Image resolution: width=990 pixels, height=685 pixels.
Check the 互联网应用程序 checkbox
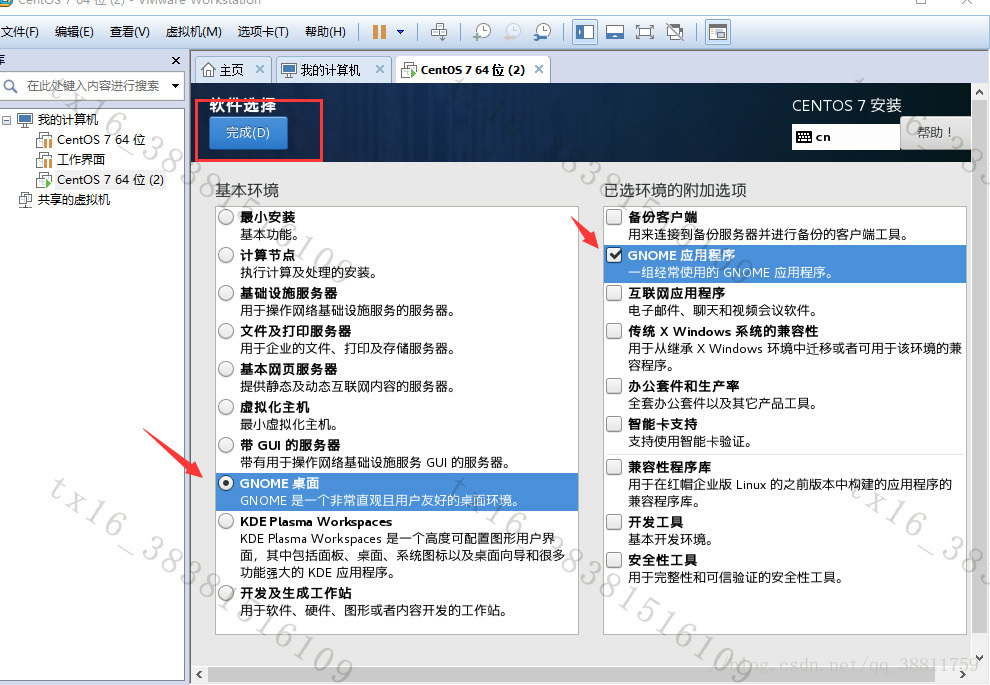614,293
